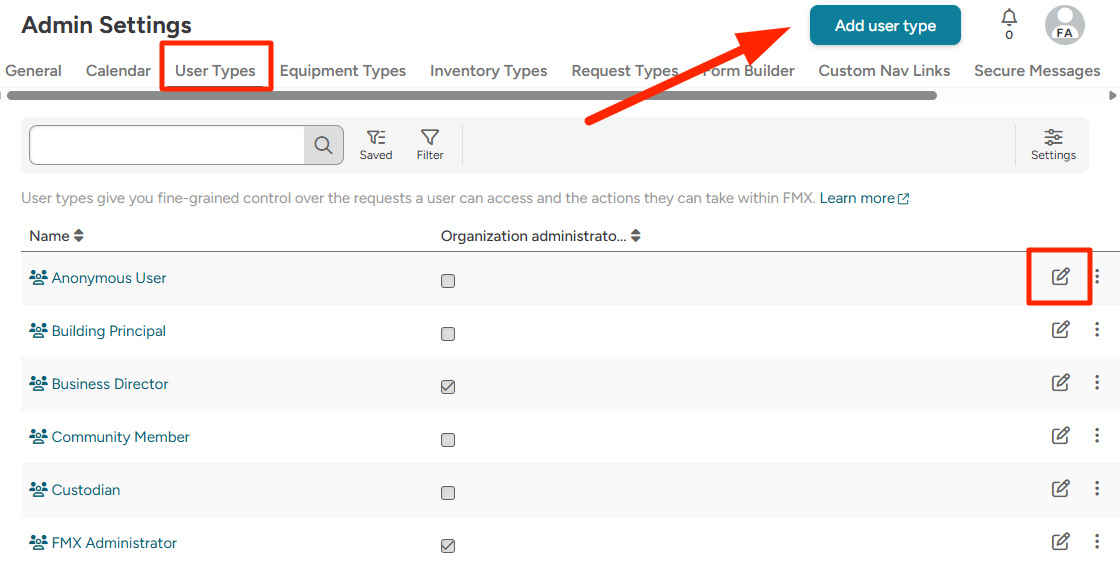Edit the Custodian user type
The image size is (1120, 566).
(1060, 489)
